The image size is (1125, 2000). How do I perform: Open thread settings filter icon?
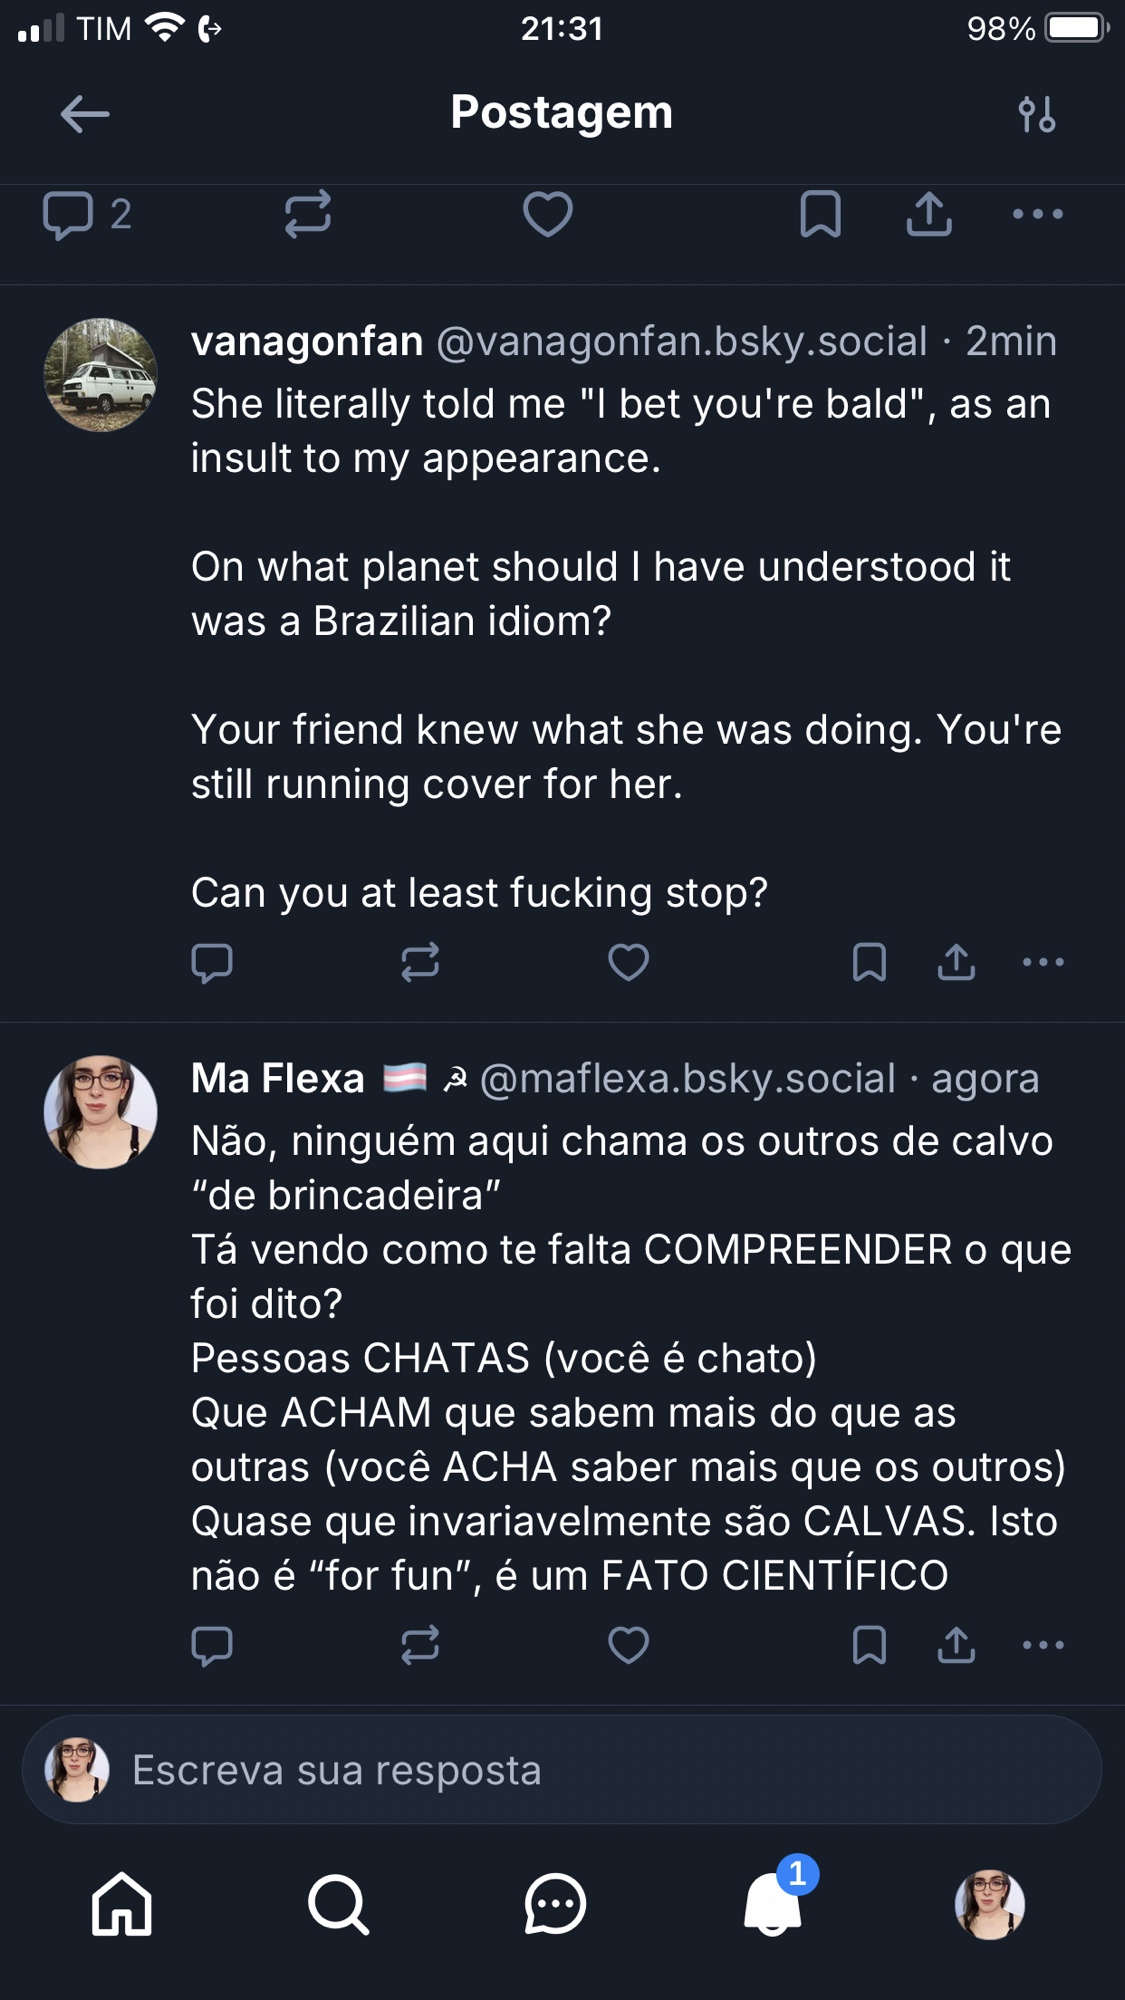(1037, 114)
